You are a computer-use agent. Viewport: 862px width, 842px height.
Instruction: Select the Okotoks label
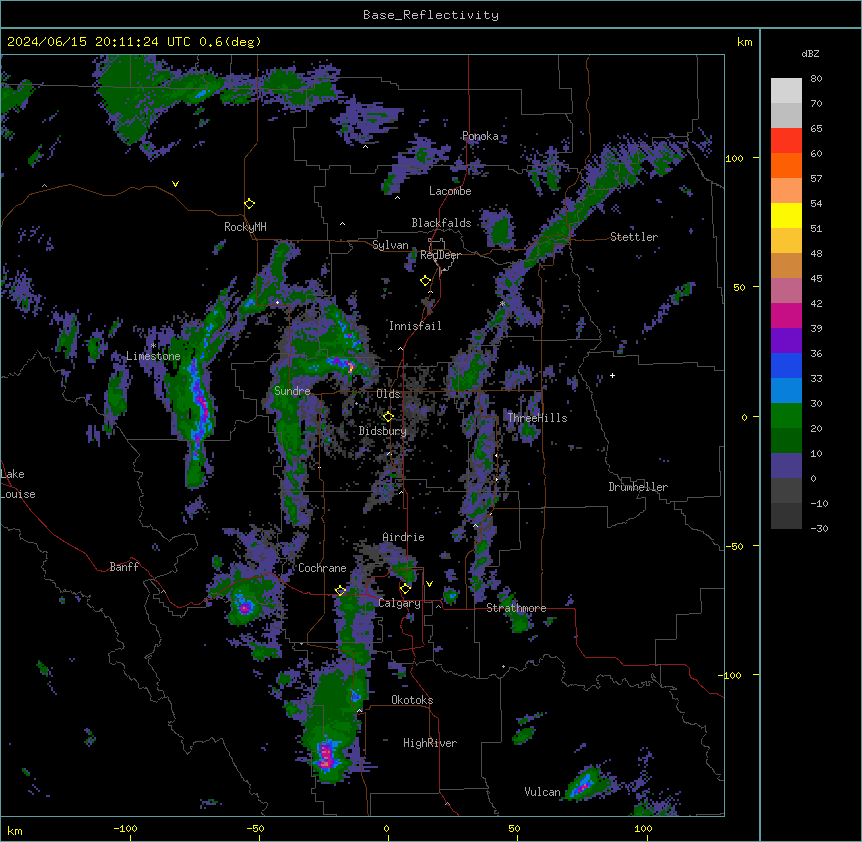click(x=412, y=700)
